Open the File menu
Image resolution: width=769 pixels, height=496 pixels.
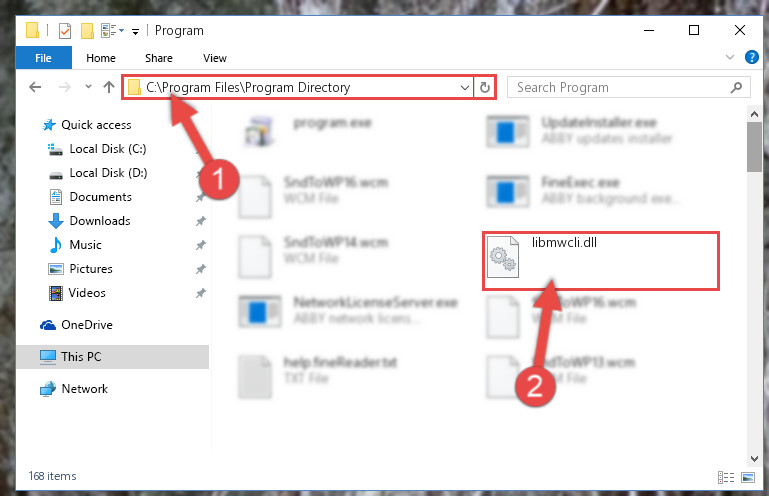click(x=43, y=58)
